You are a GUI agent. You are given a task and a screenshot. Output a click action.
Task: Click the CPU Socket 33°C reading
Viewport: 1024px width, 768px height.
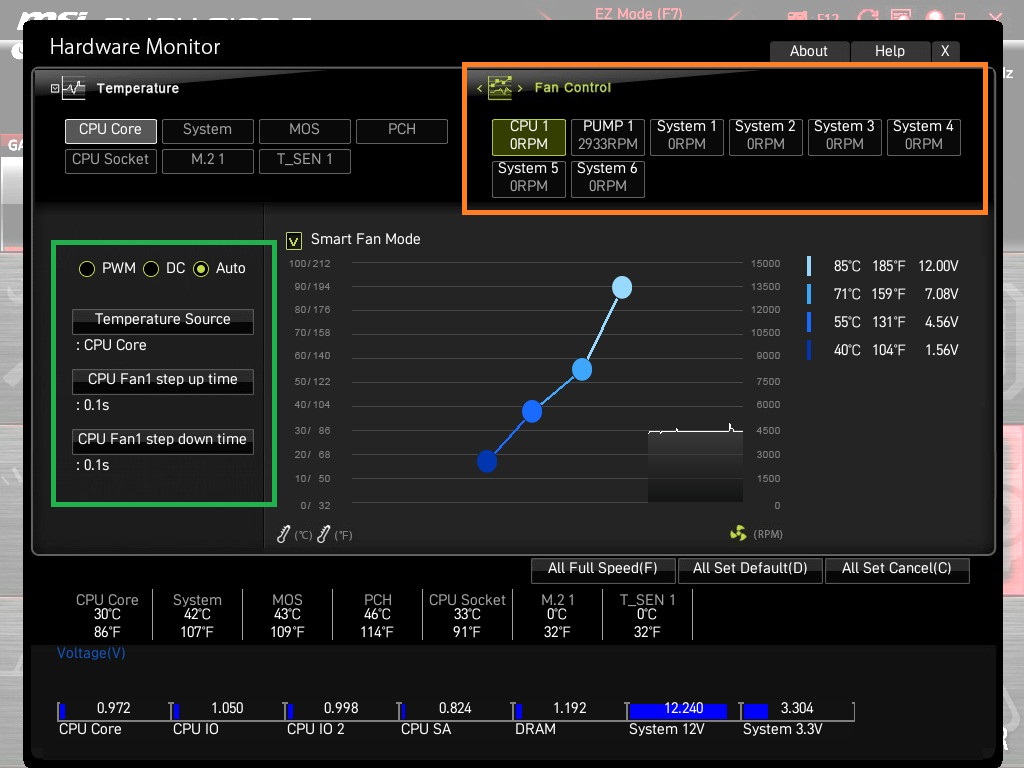click(x=467, y=615)
